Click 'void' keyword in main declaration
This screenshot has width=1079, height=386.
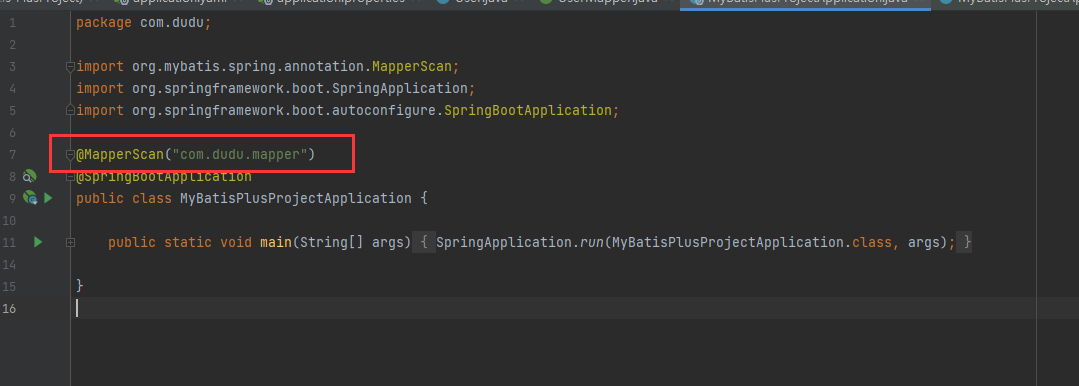(236, 242)
